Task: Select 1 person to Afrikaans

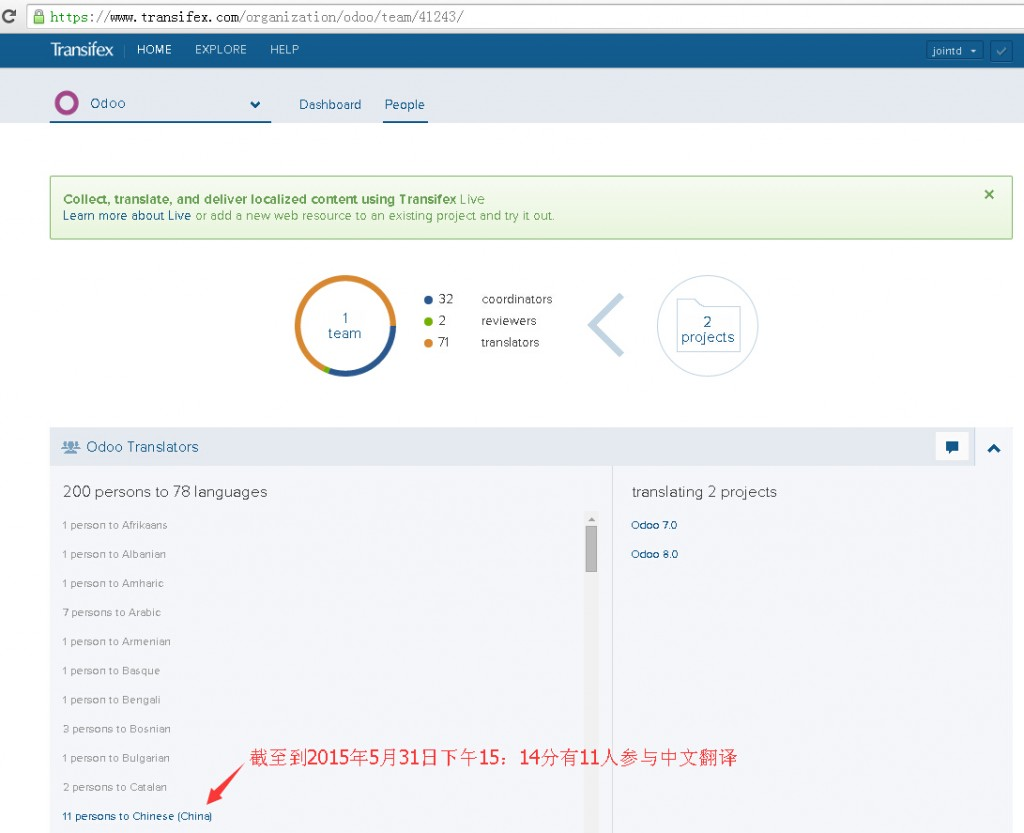Action: point(115,525)
